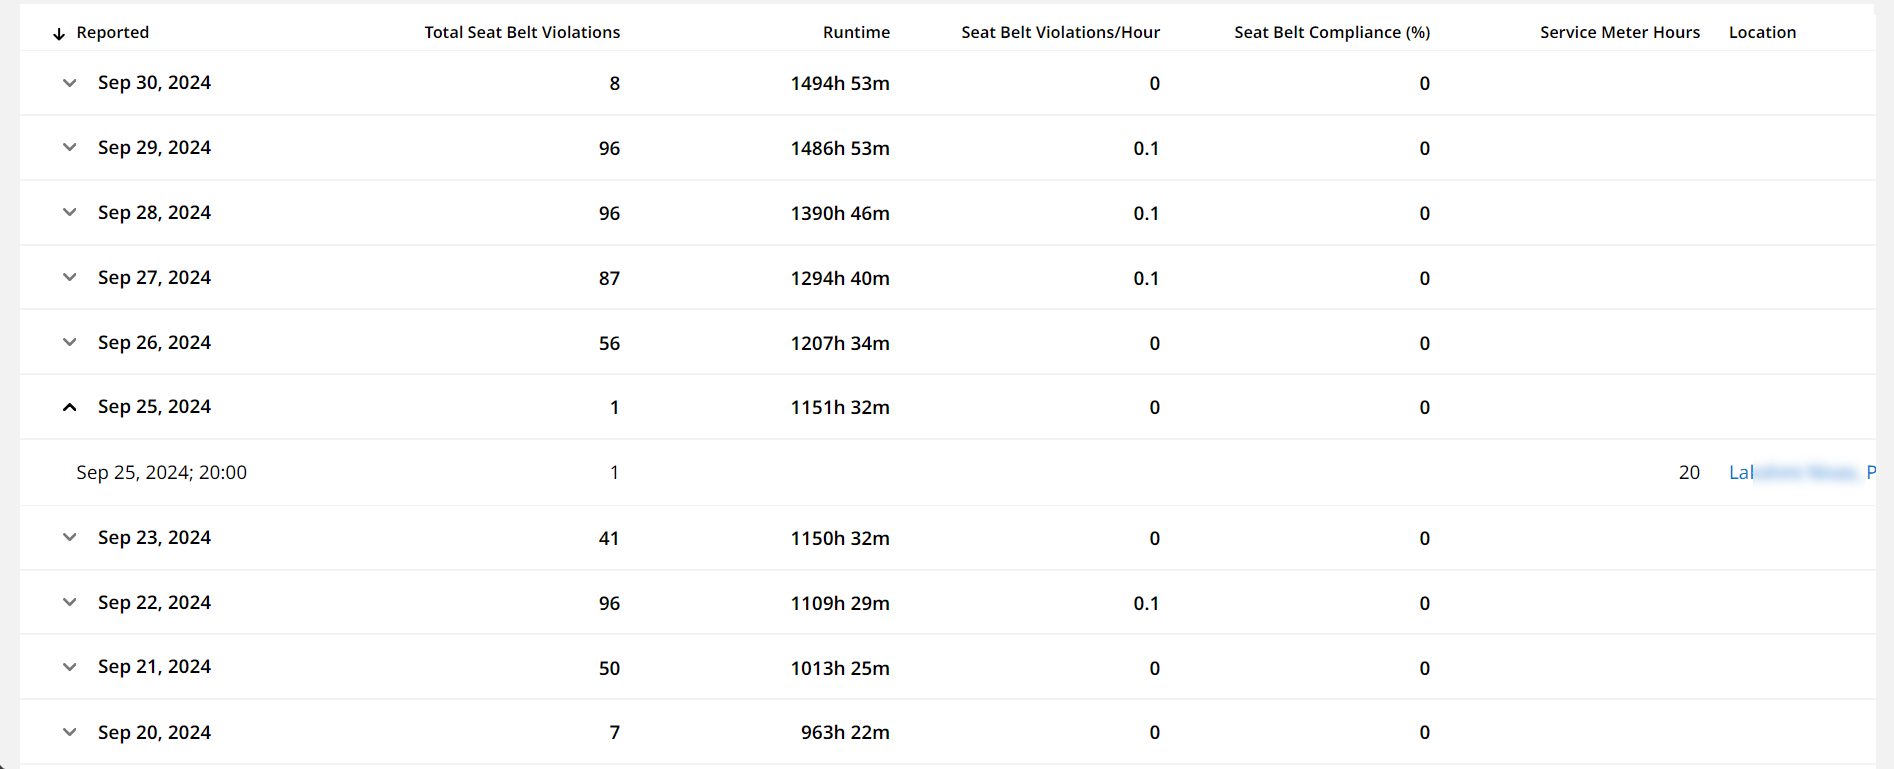Expand the Sep 30, 2024 row

coord(69,83)
